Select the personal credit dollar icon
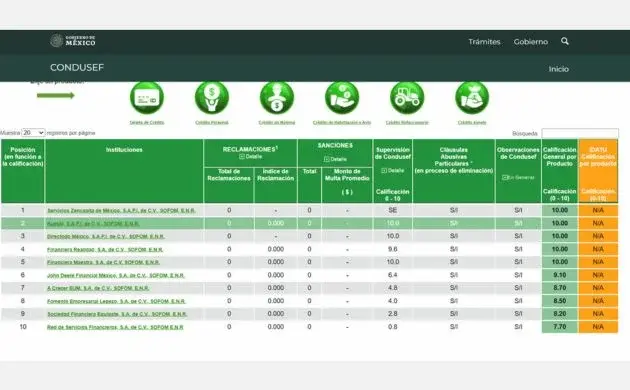 (212, 98)
